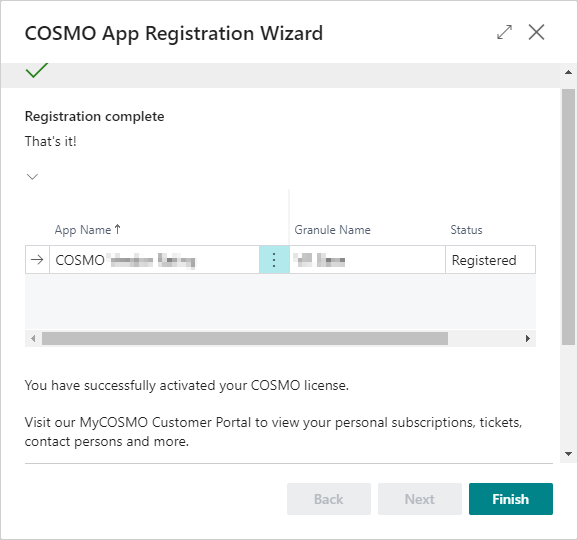Screen dimensions: 578x540
Task: Select the Registered status cell
Action: point(490,260)
